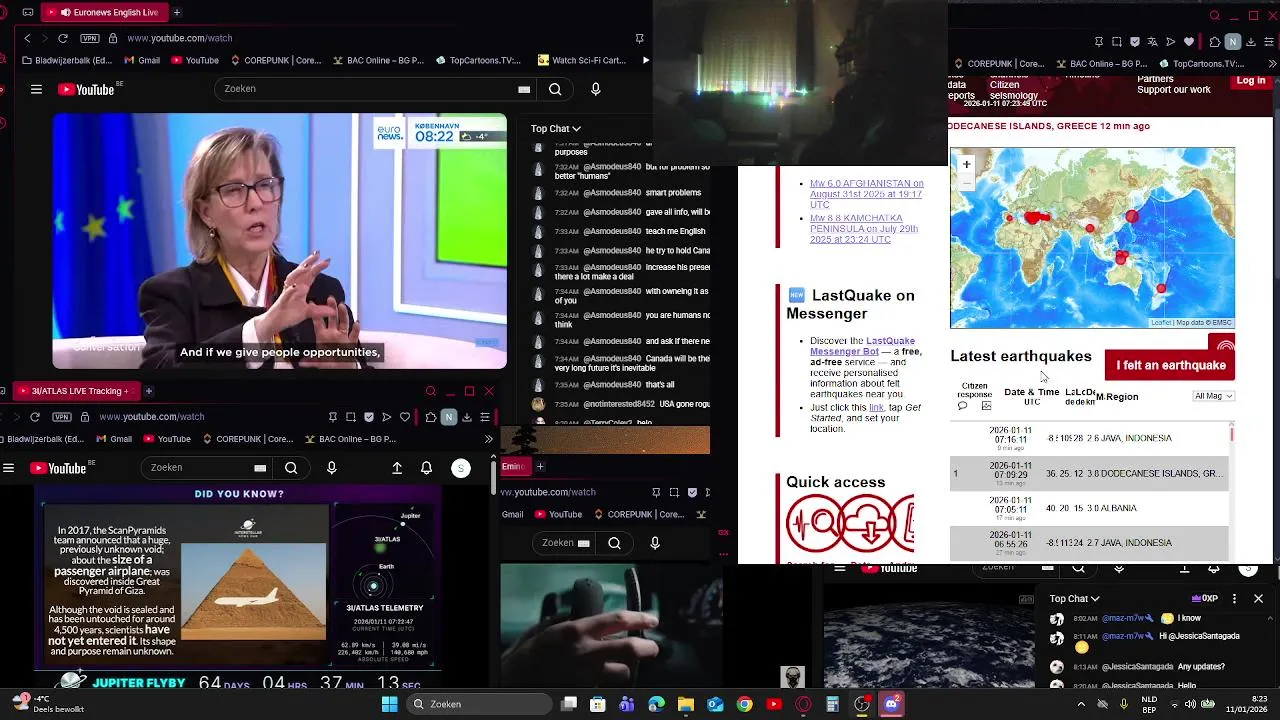Open new tab next to 3I/ATLAS tab
This screenshot has height=720, width=1280.
[148, 391]
